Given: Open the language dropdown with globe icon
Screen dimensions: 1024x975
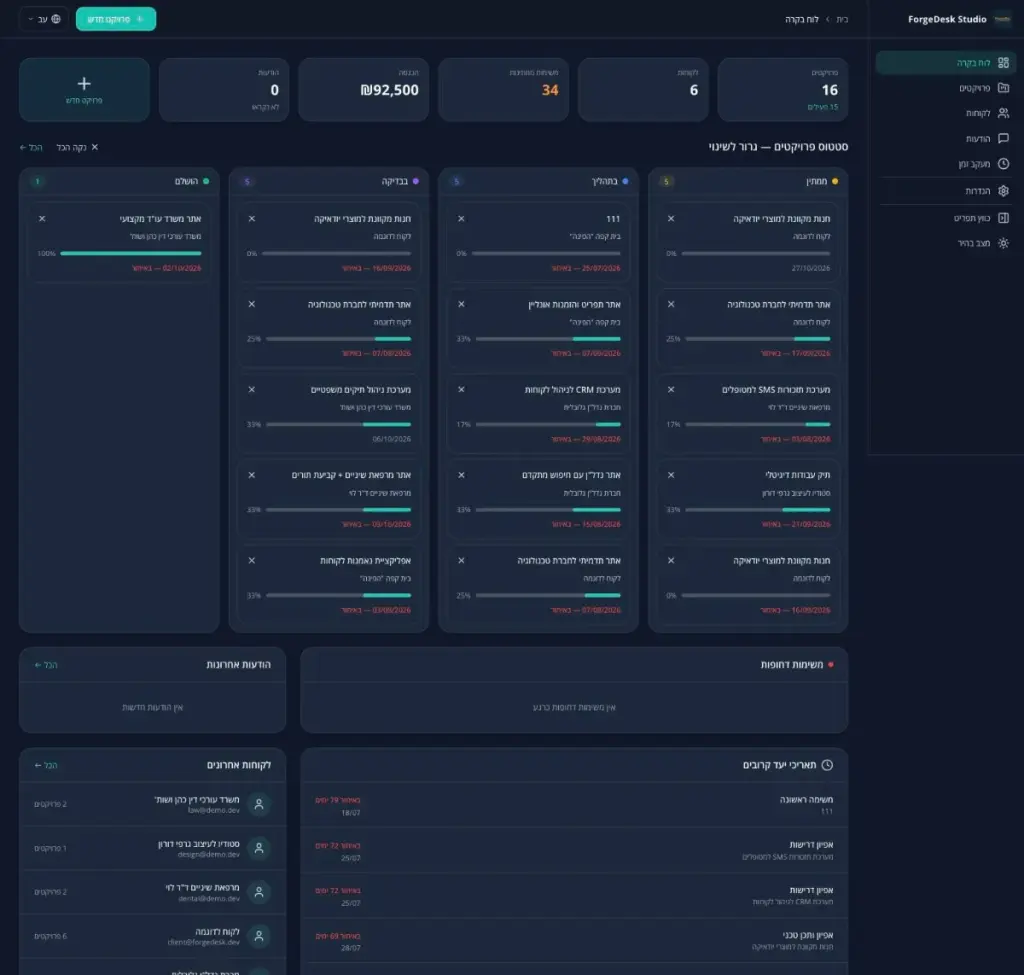Looking at the screenshot, I should tap(44, 19).
